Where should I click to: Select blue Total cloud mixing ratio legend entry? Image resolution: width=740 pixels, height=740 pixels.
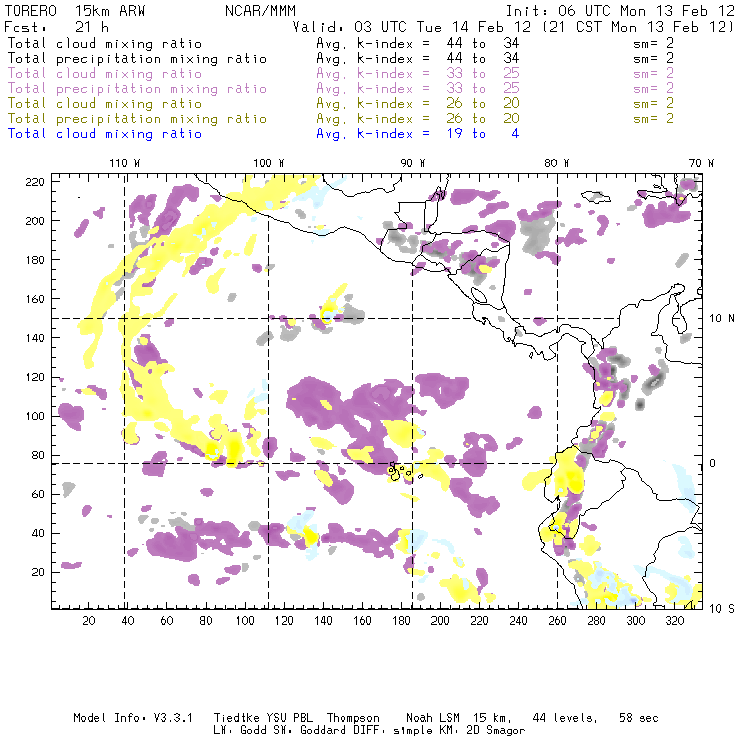pos(105,133)
